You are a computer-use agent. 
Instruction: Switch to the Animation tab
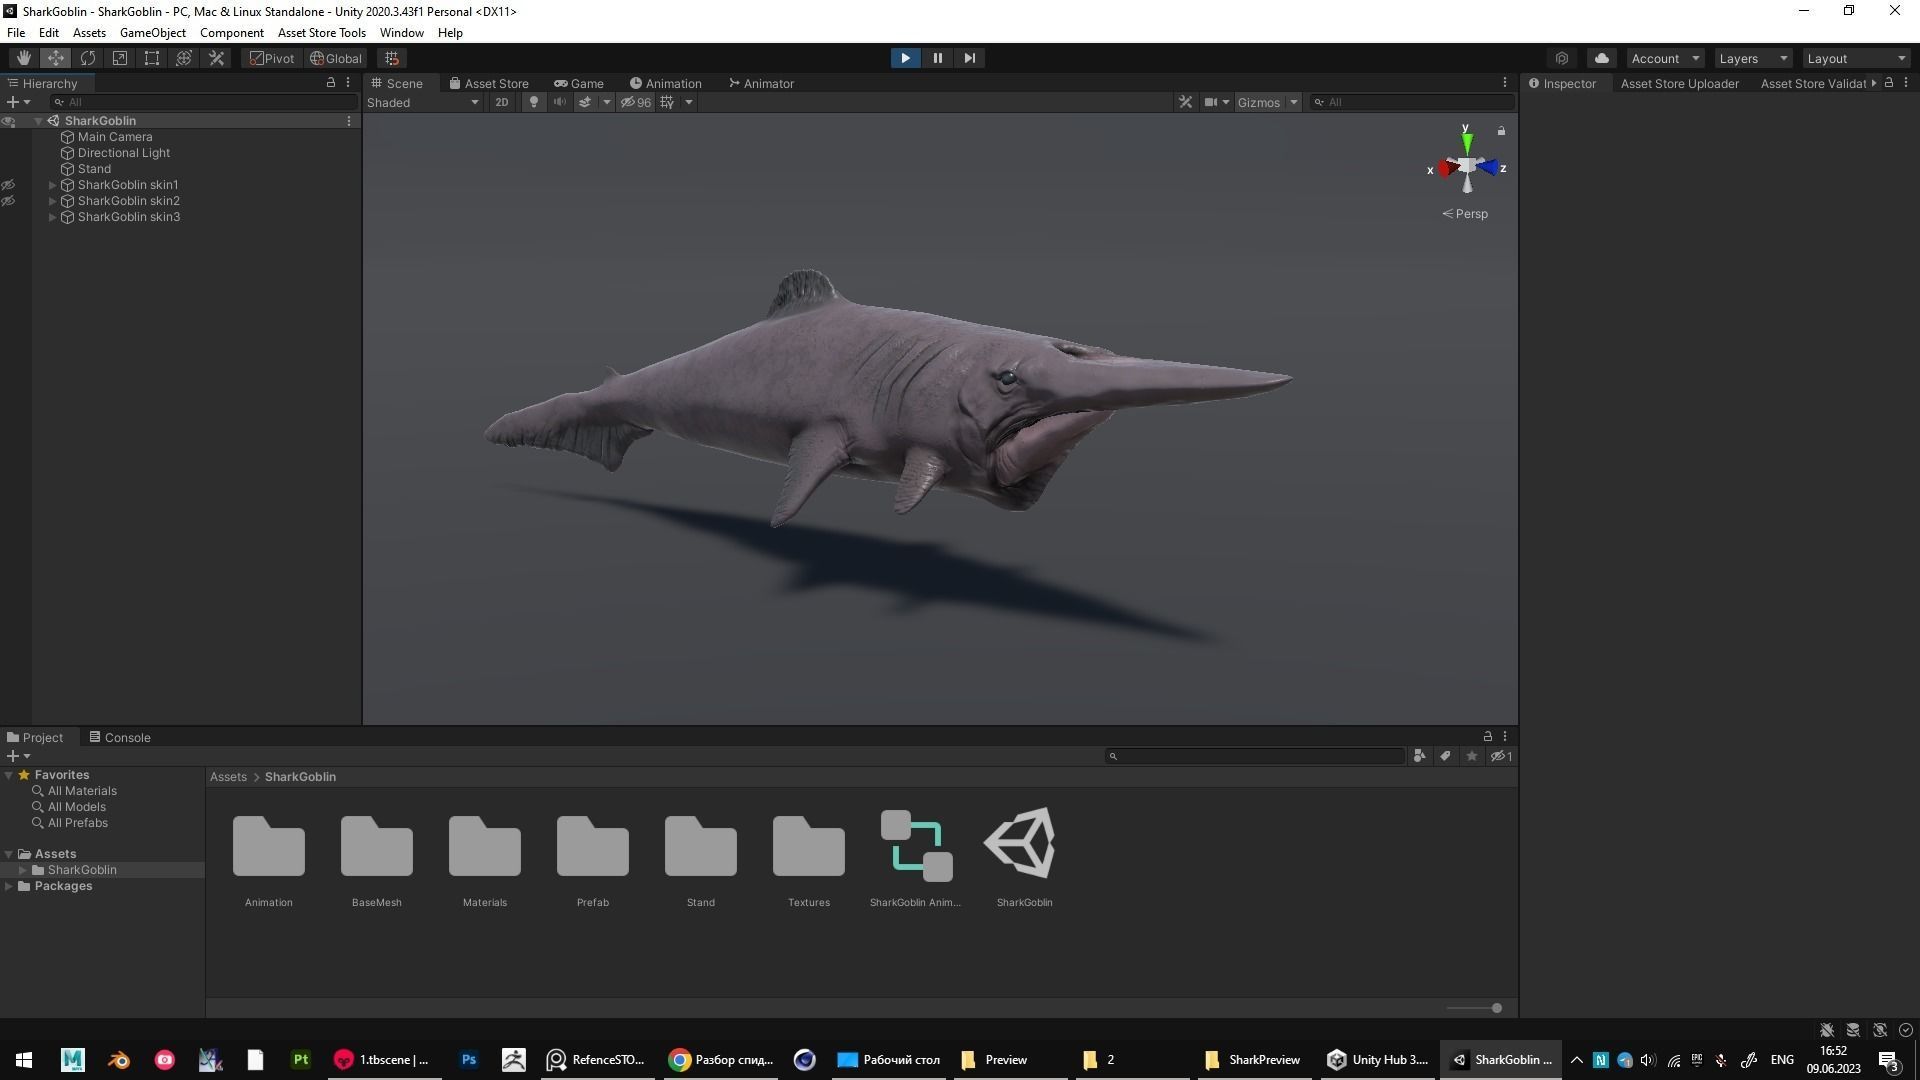(x=666, y=83)
